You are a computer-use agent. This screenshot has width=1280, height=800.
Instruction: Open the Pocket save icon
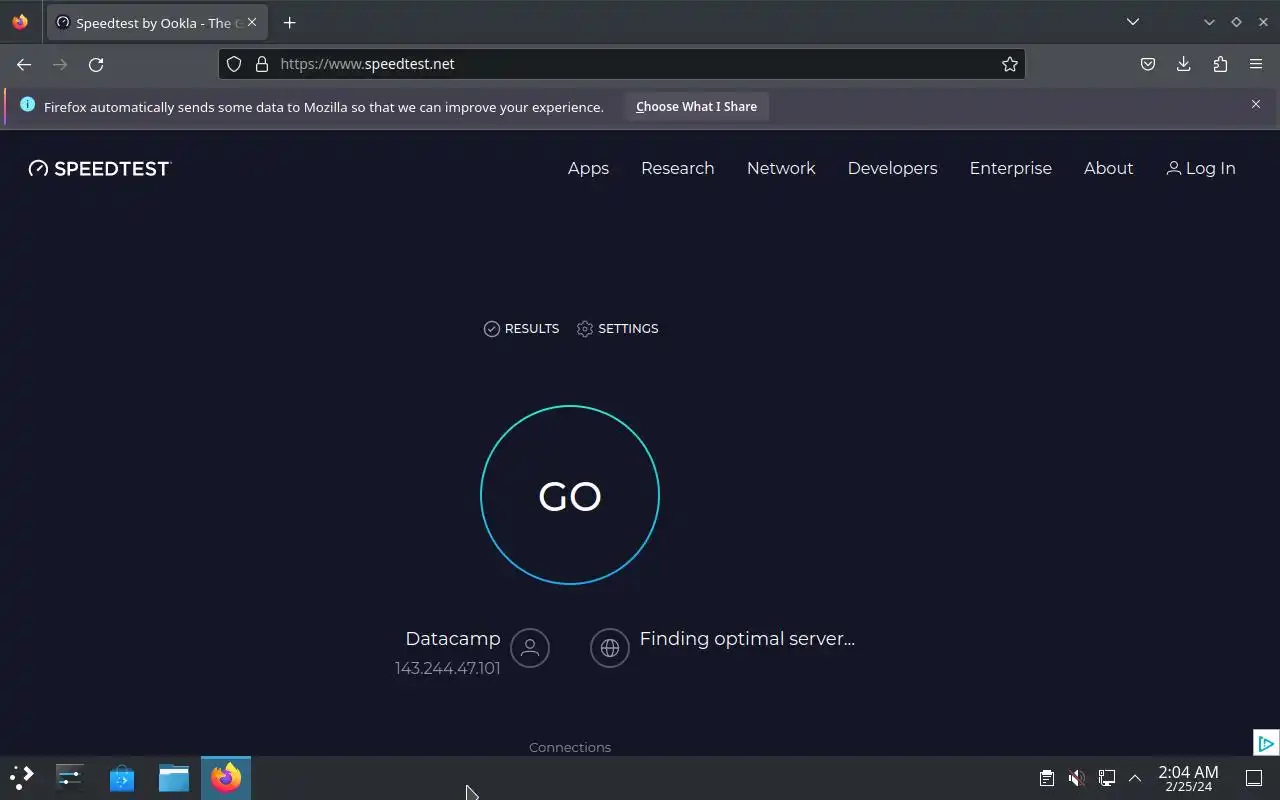click(1148, 64)
